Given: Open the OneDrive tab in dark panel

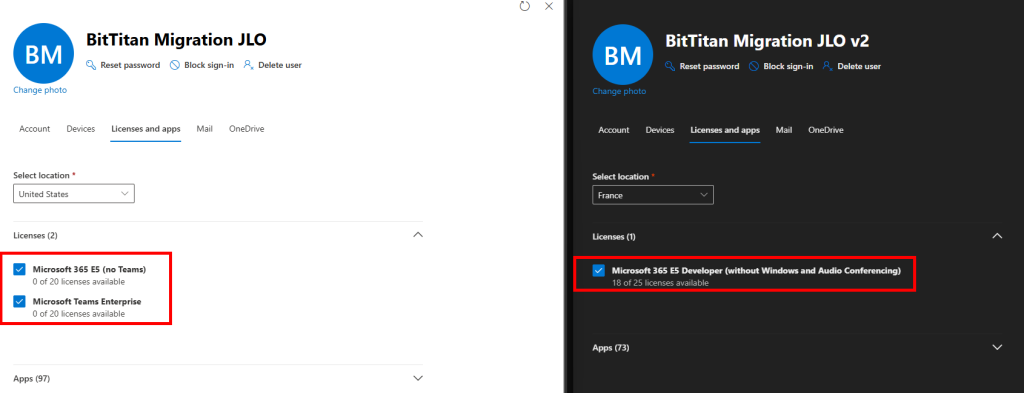Looking at the screenshot, I should pos(825,131).
